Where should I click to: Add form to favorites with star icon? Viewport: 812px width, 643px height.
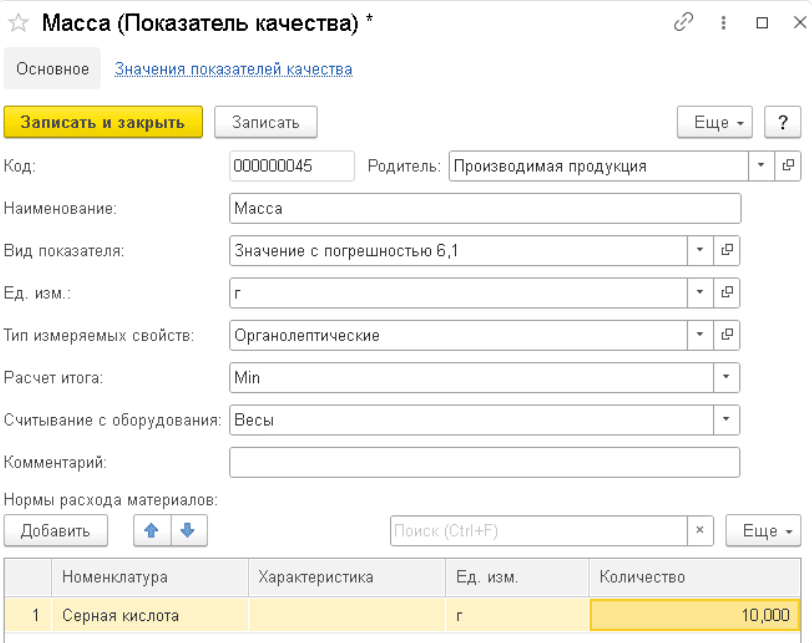tap(18, 23)
